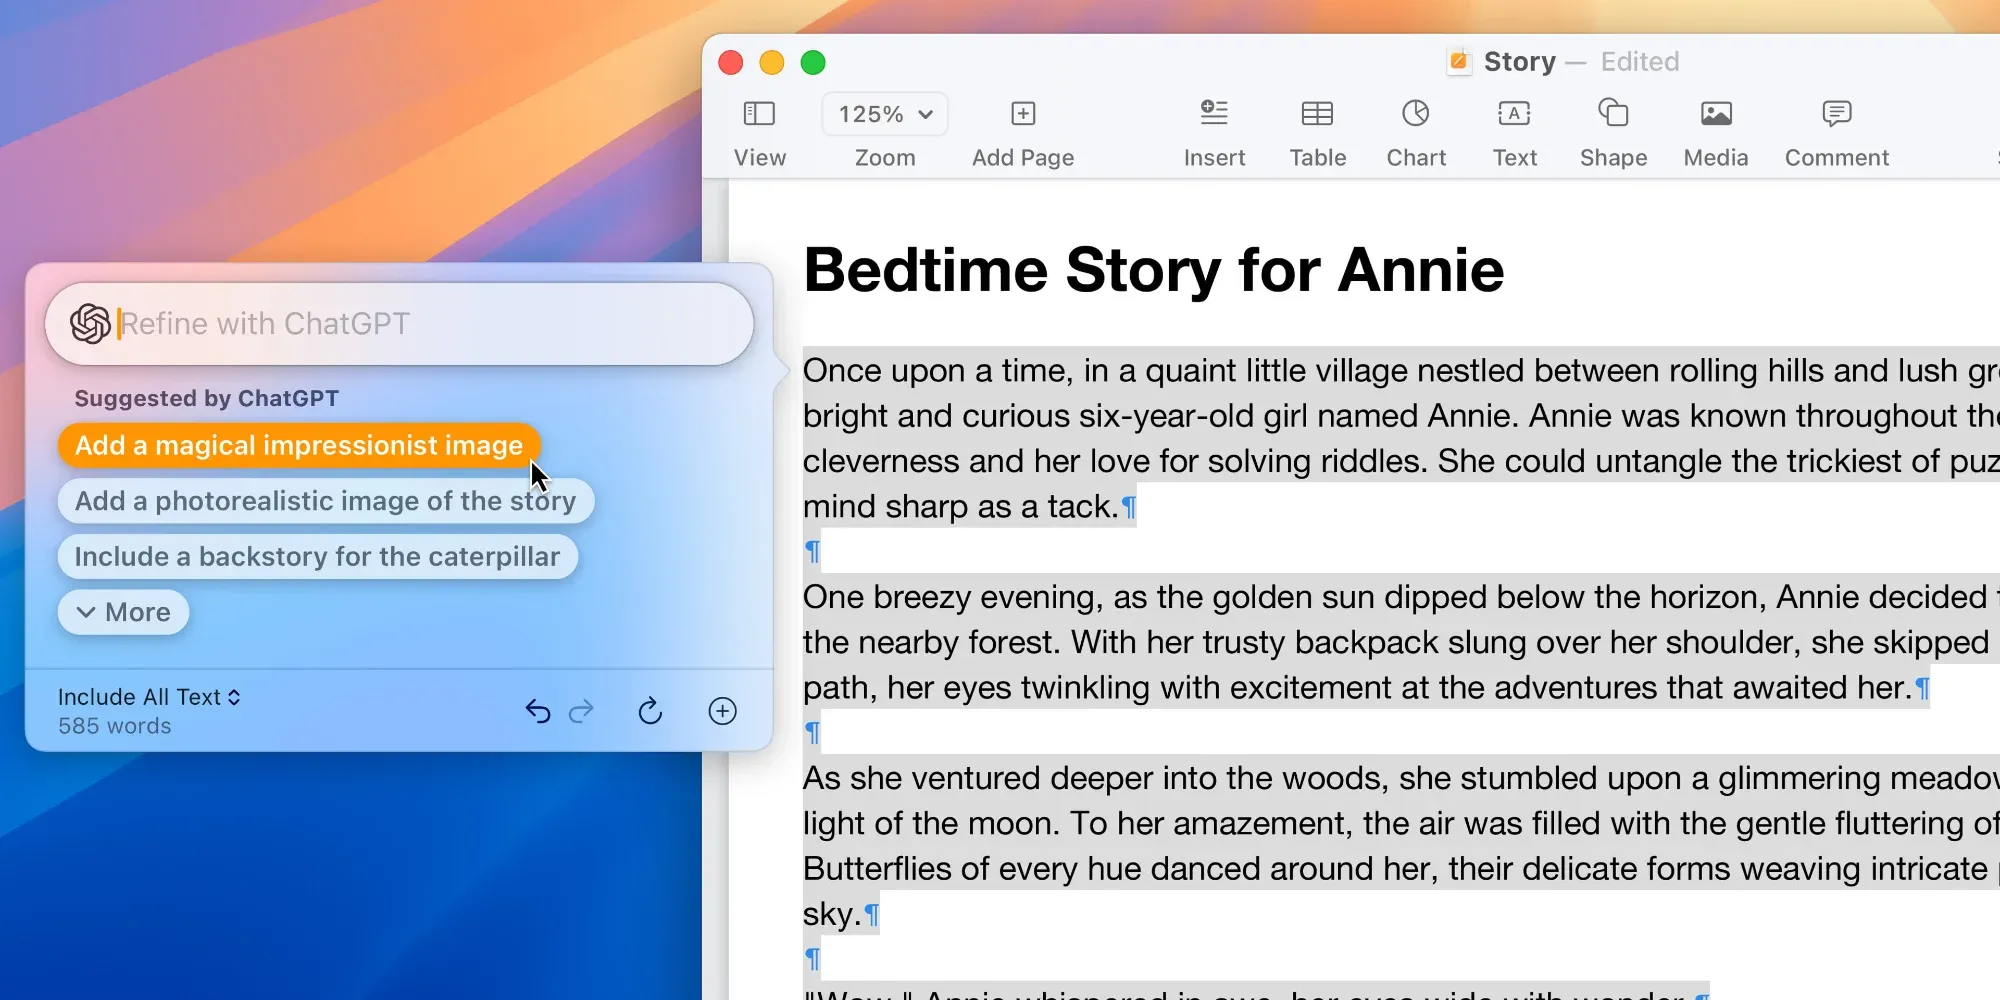Viewport: 2000px width, 1000px height.
Task: Click the undo arrow in ChatGPT panel
Action: point(538,711)
